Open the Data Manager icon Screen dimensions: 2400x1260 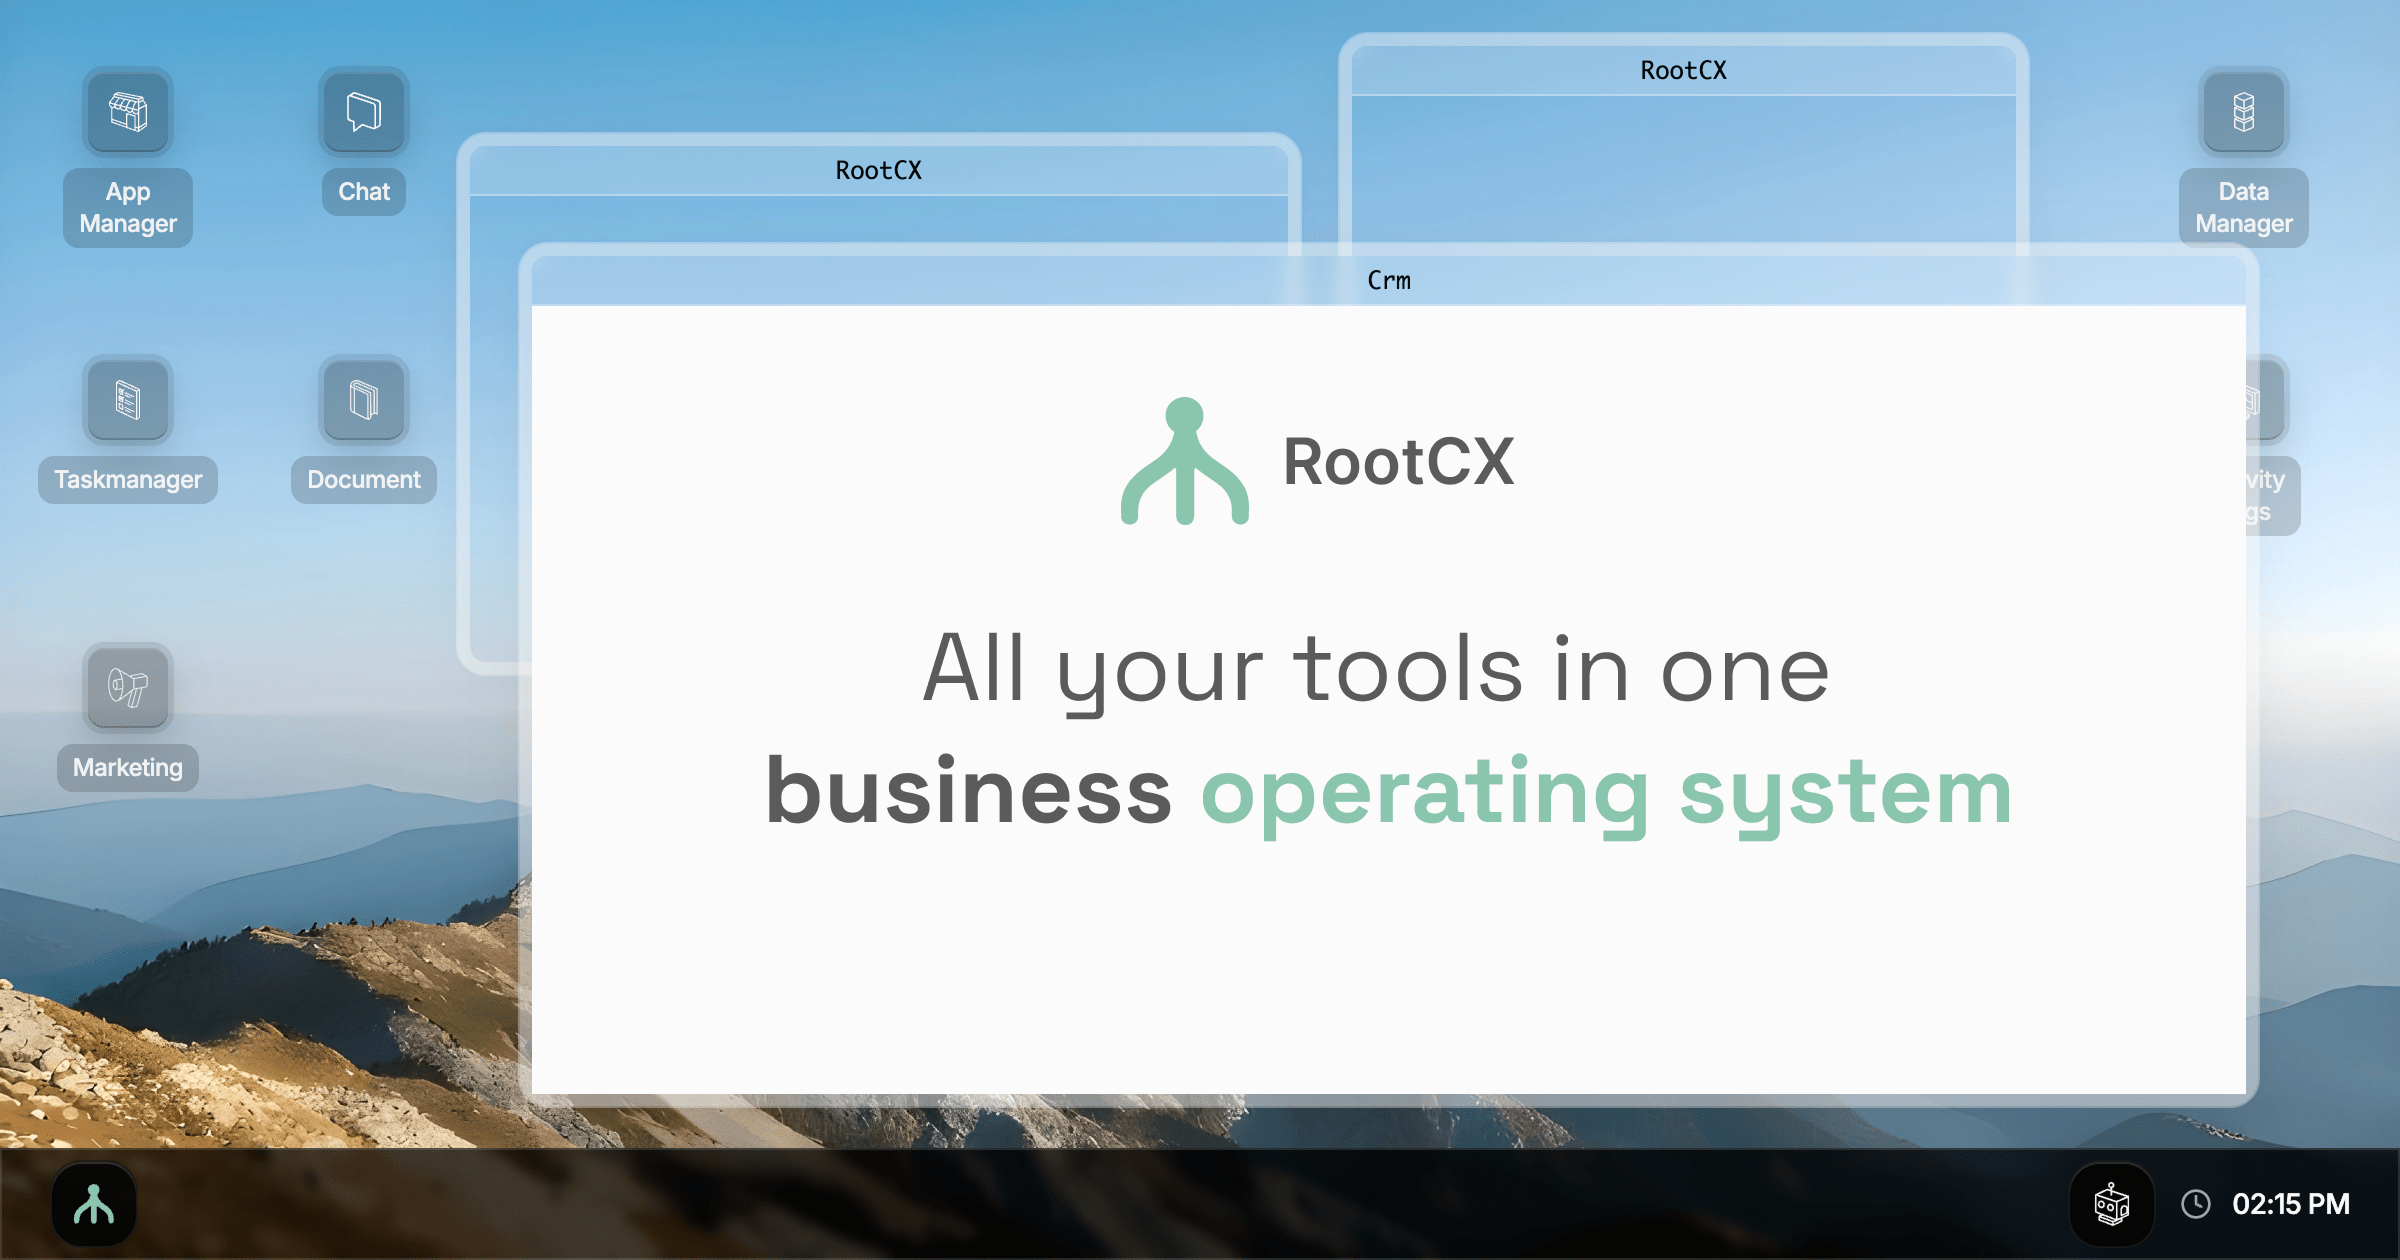(2244, 112)
